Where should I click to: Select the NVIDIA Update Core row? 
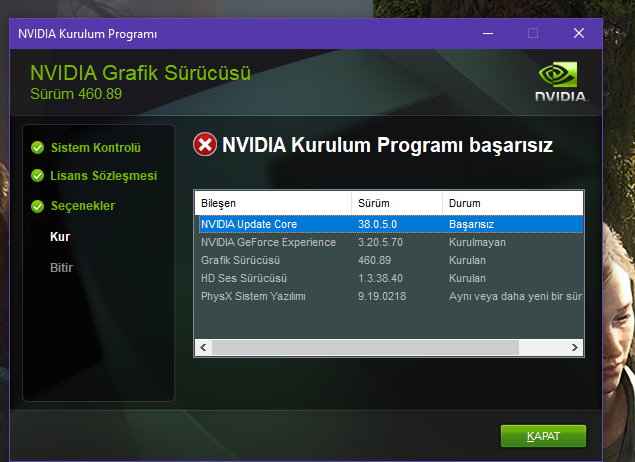click(x=391, y=224)
